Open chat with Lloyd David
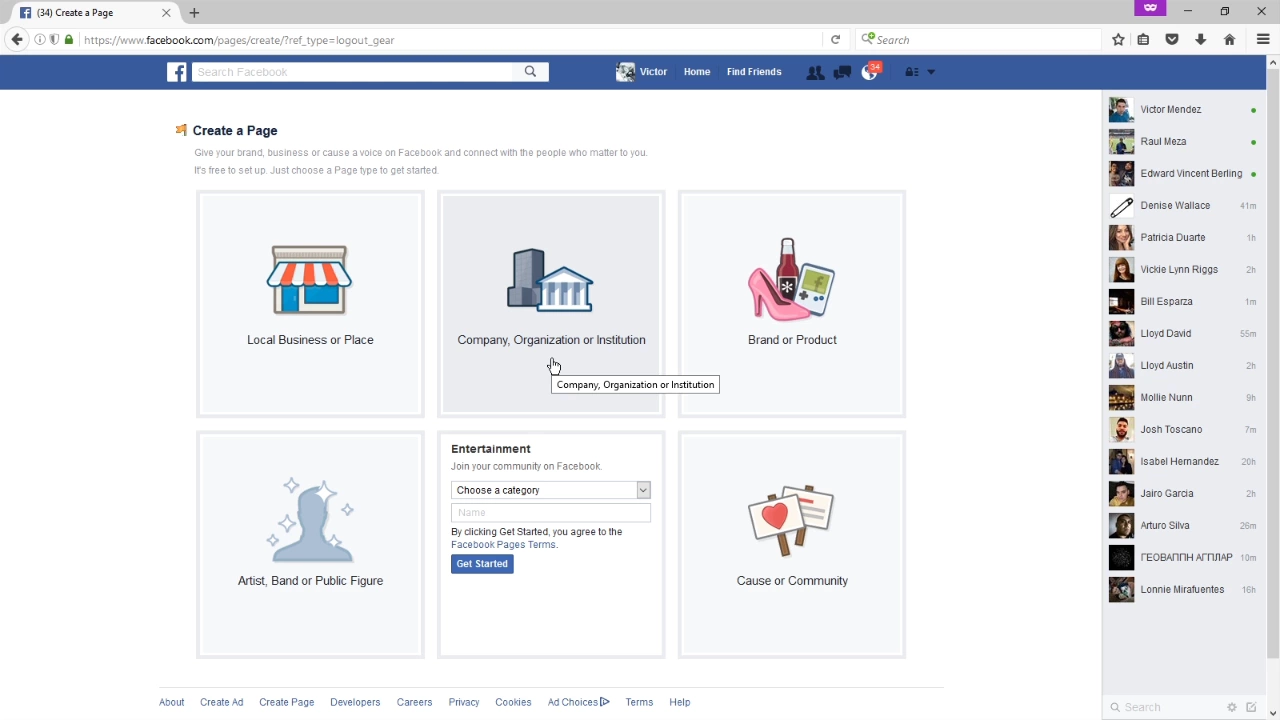The height and width of the screenshot is (720, 1280). [1184, 334]
